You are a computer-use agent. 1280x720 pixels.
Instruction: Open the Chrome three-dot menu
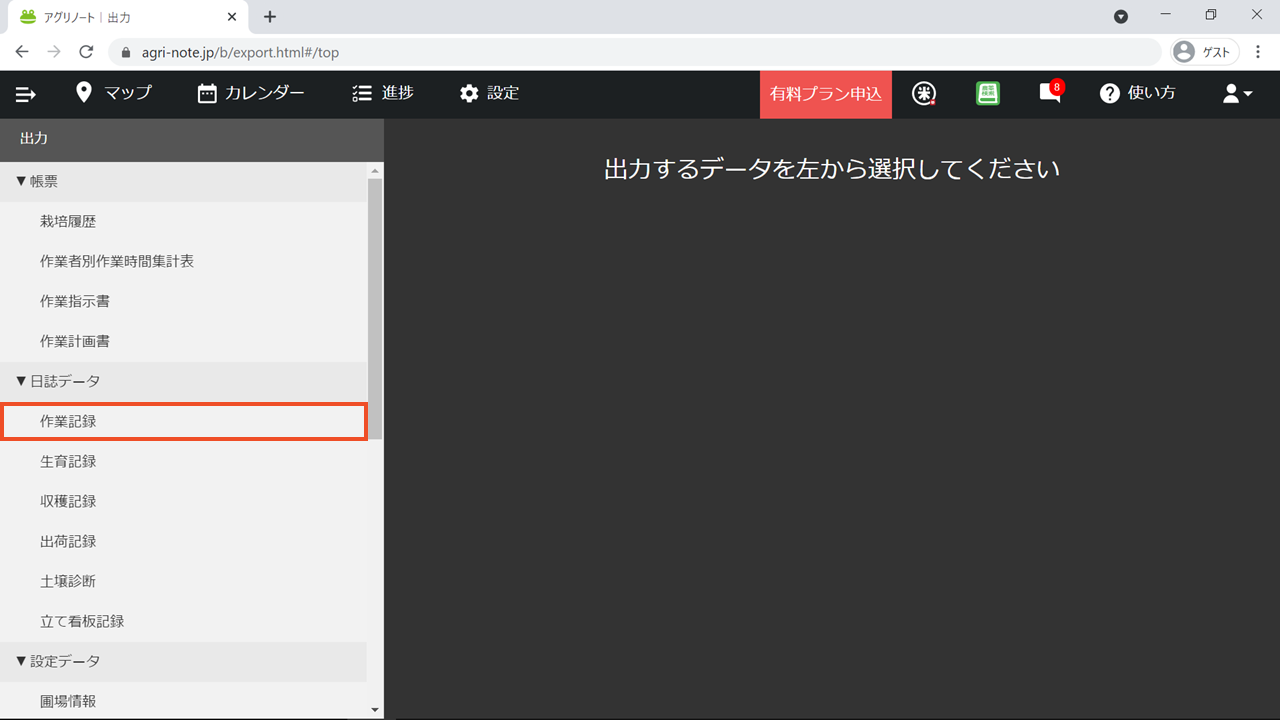1258,52
